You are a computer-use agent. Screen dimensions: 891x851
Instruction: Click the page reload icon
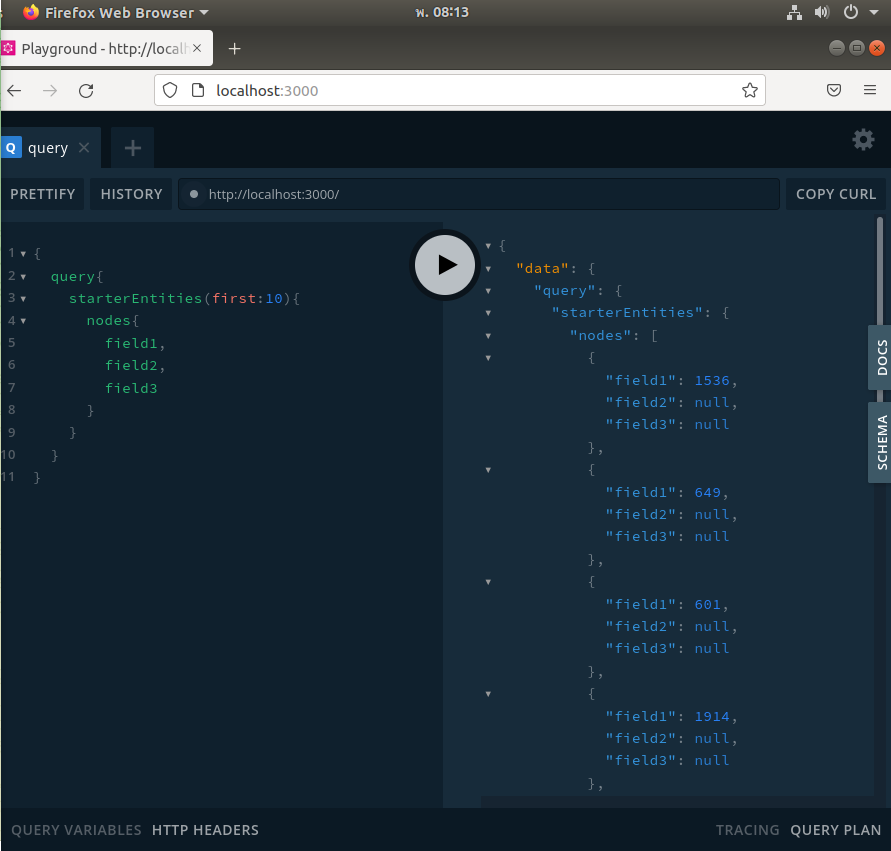(x=86, y=90)
